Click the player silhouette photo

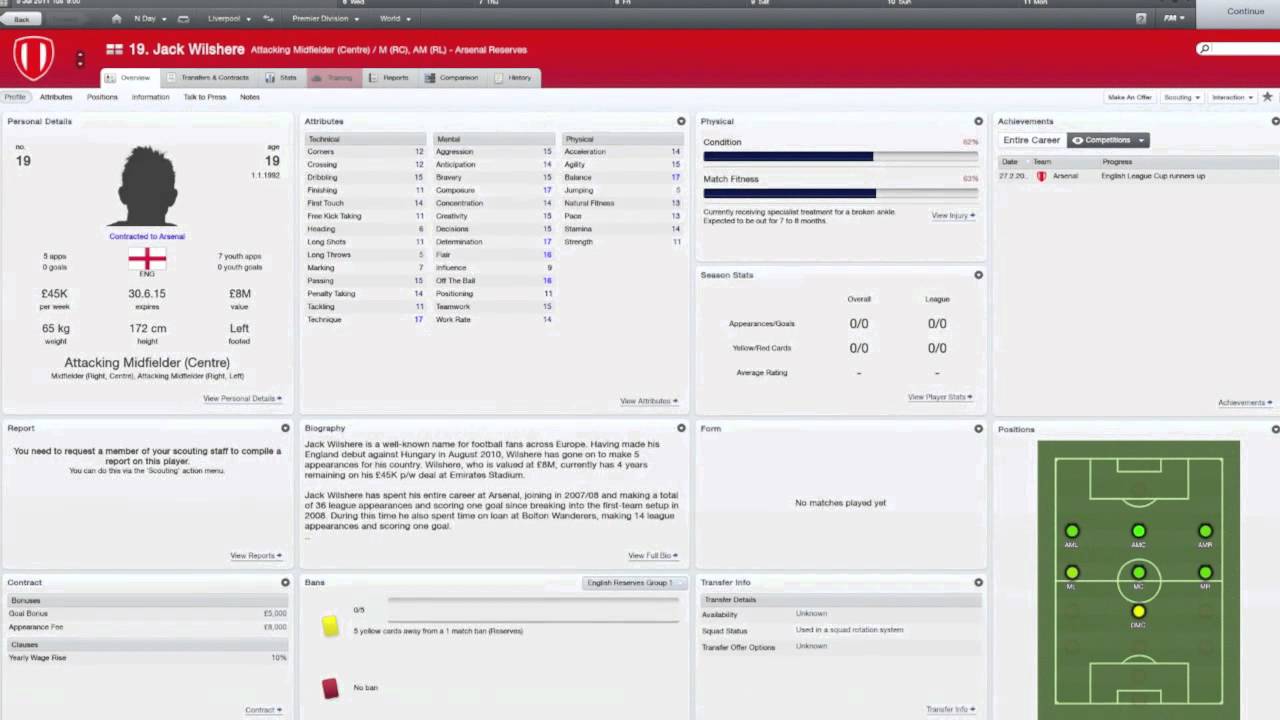coord(147,186)
